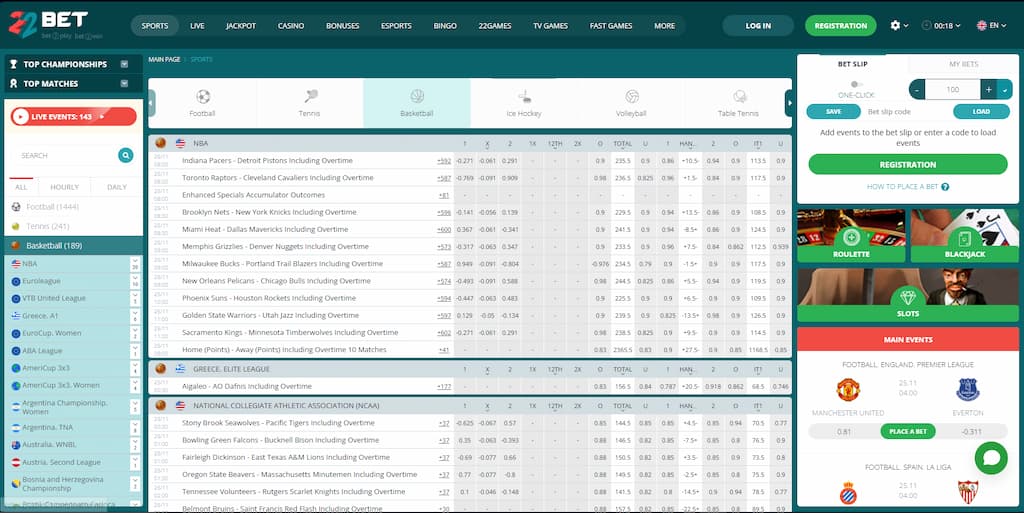The height and width of the screenshot is (513, 1024).
Task: Click the bet amount input field
Action: [953, 89]
